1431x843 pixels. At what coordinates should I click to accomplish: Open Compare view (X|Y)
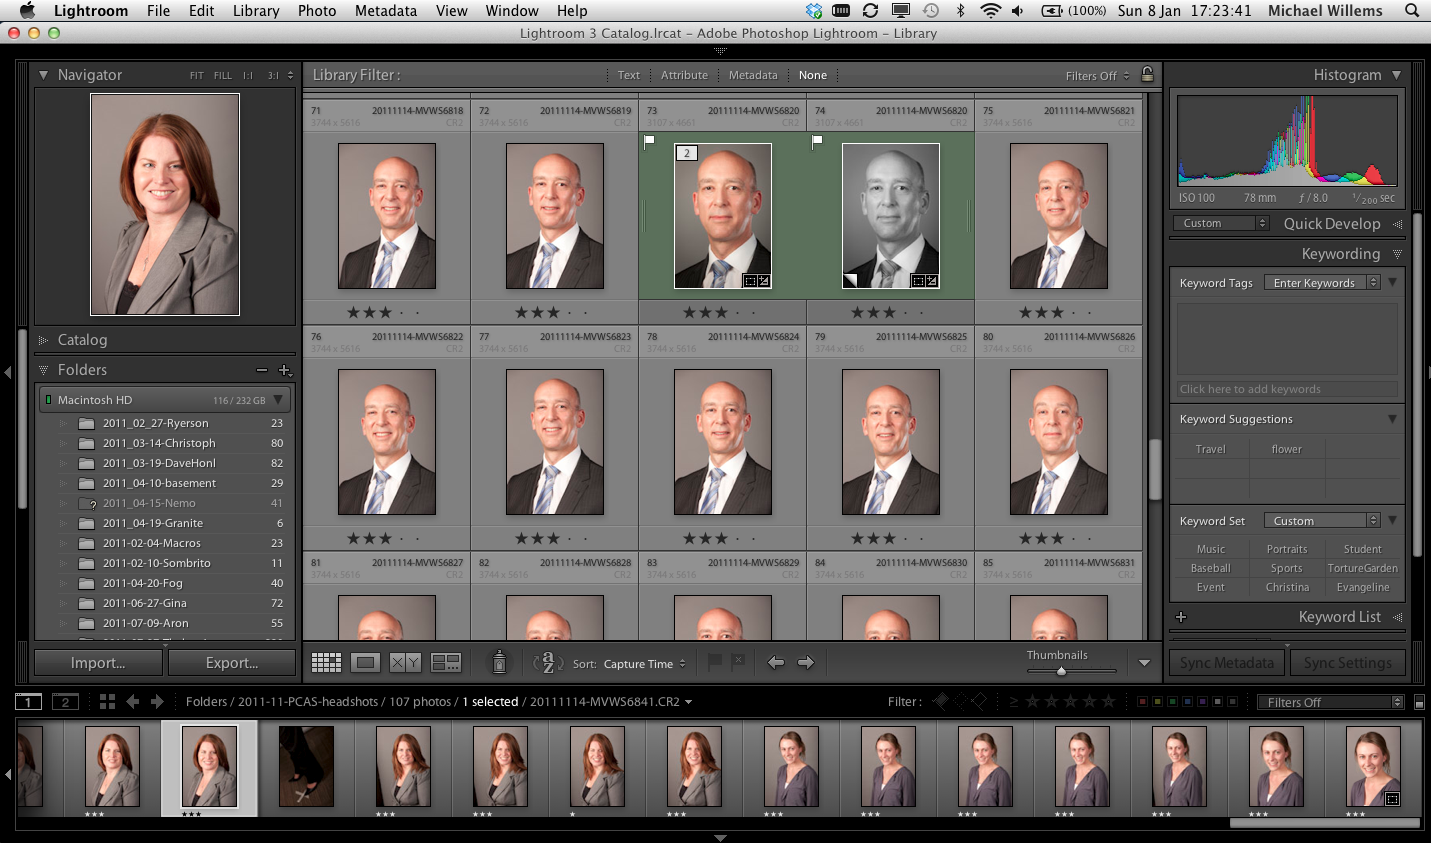coord(405,663)
